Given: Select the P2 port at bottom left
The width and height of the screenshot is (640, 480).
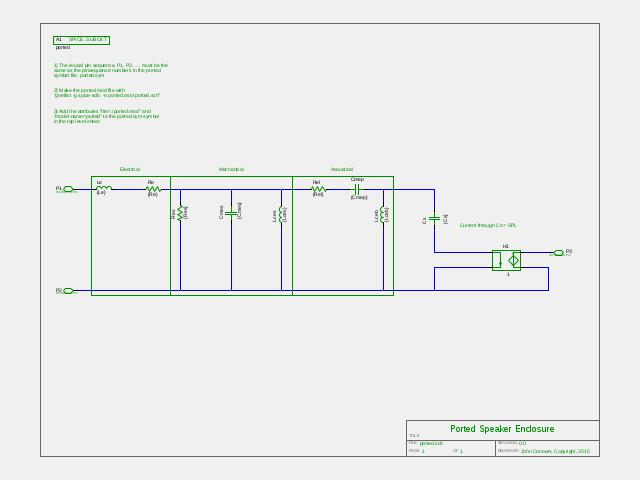Looking at the screenshot, I should click(68, 291).
